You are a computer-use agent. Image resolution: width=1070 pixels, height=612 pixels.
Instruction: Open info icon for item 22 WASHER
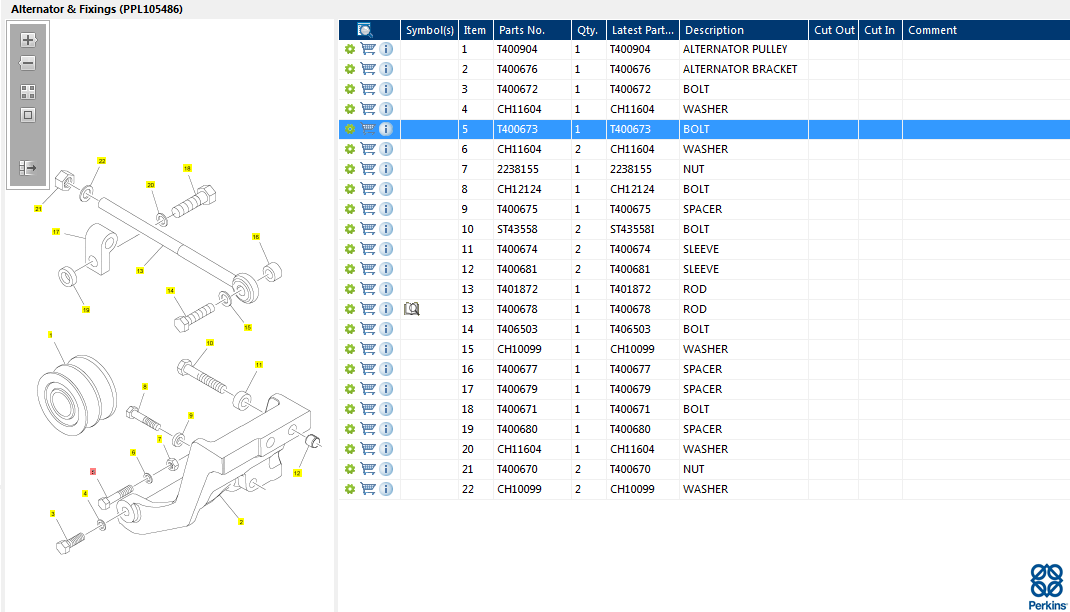[386, 489]
